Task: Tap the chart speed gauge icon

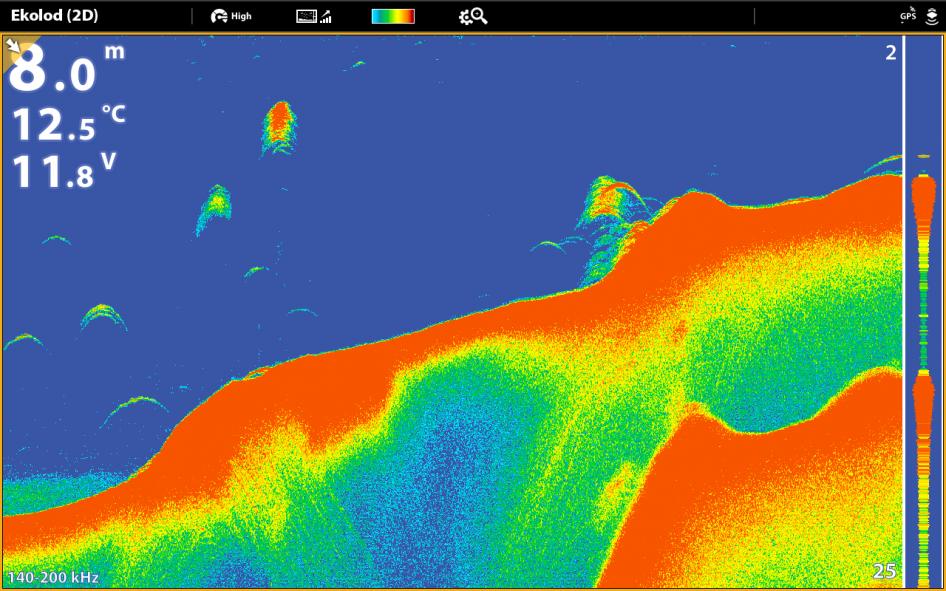Action: click(x=218, y=16)
